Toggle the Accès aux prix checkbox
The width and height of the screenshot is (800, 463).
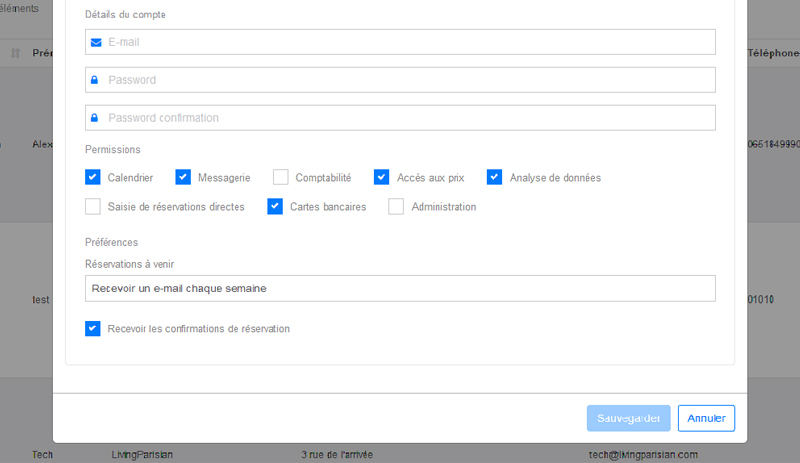coord(382,177)
